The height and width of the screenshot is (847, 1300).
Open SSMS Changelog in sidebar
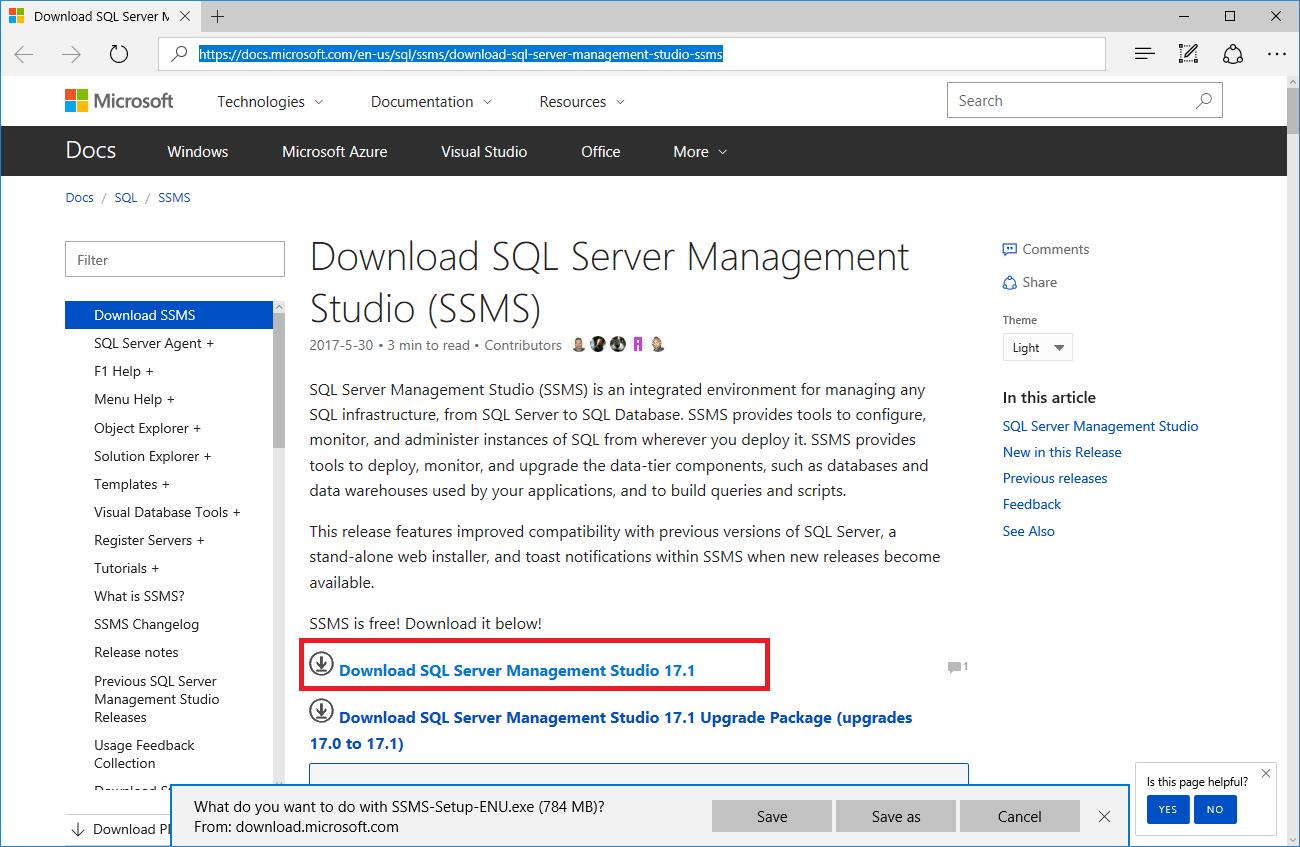point(146,624)
